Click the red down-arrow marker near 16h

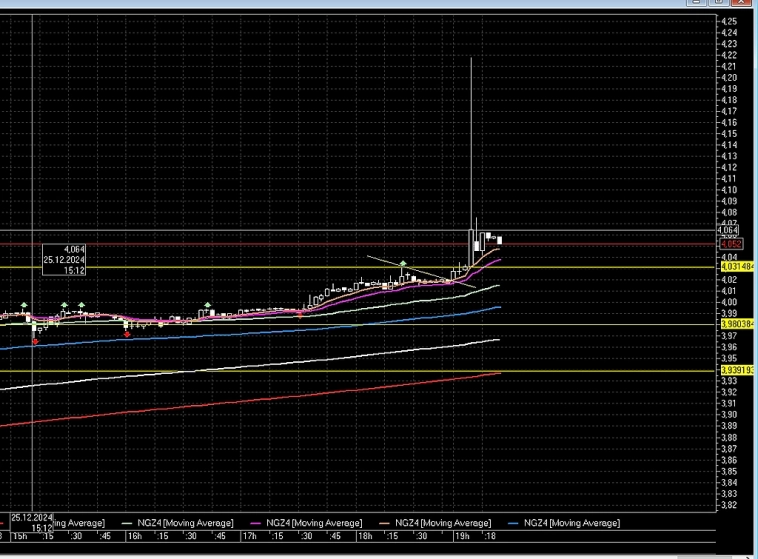(x=127, y=334)
